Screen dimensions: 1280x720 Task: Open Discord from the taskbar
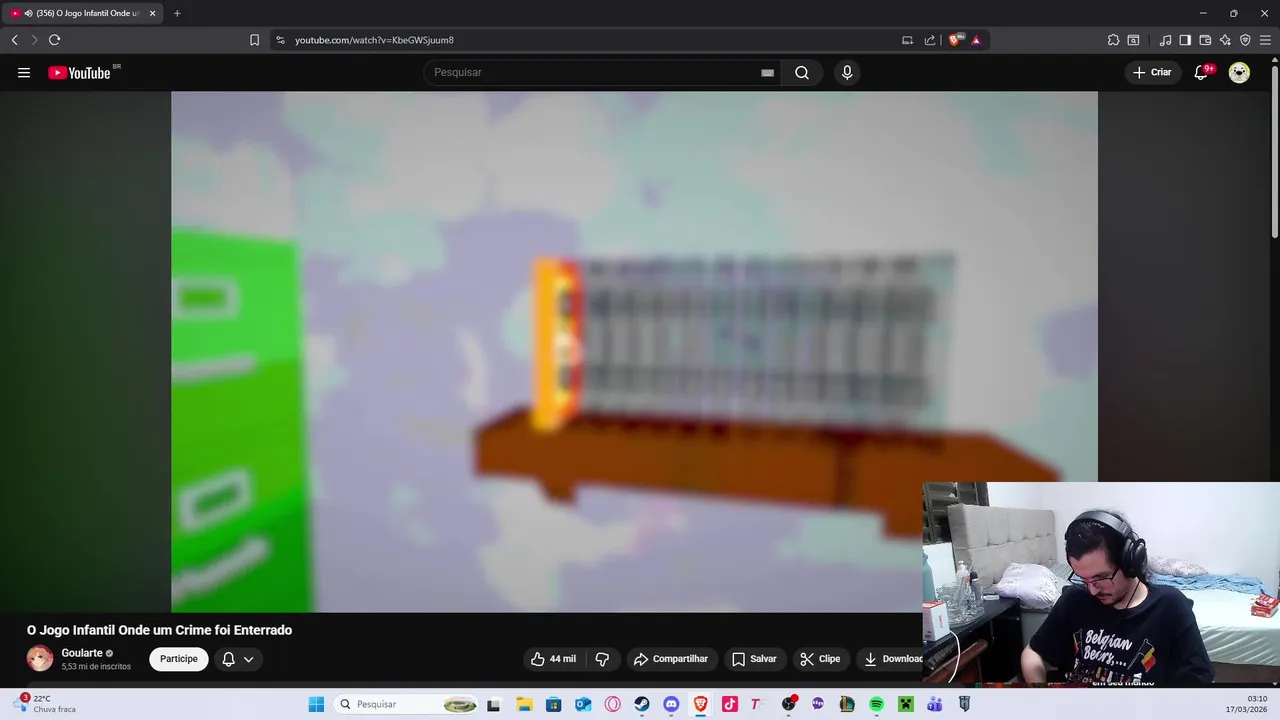(x=671, y=704)
